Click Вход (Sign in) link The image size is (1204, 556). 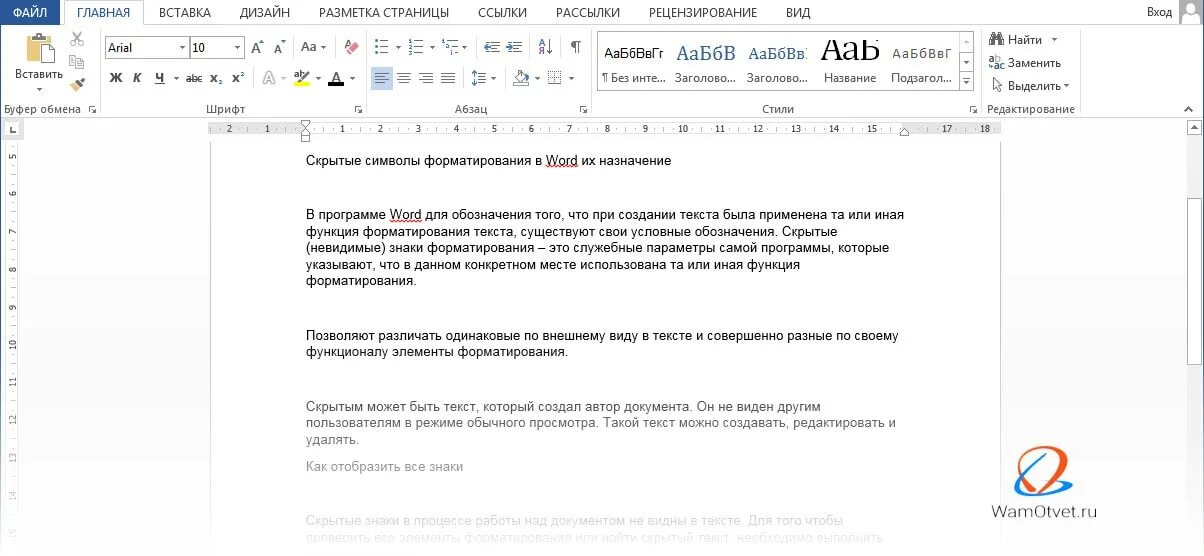tap(1159, 12)
